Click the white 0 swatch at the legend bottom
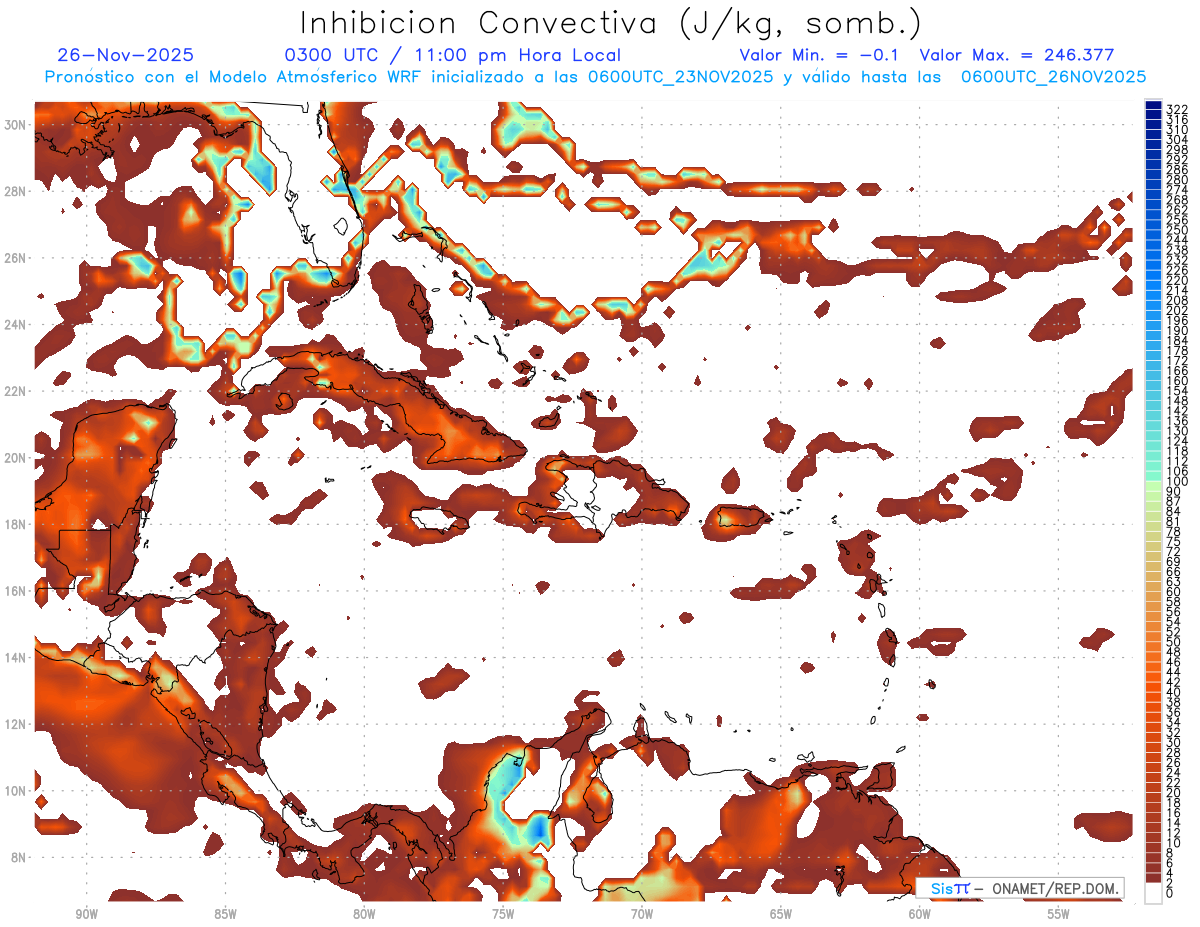1200x927 pixels. (1153, 894)
